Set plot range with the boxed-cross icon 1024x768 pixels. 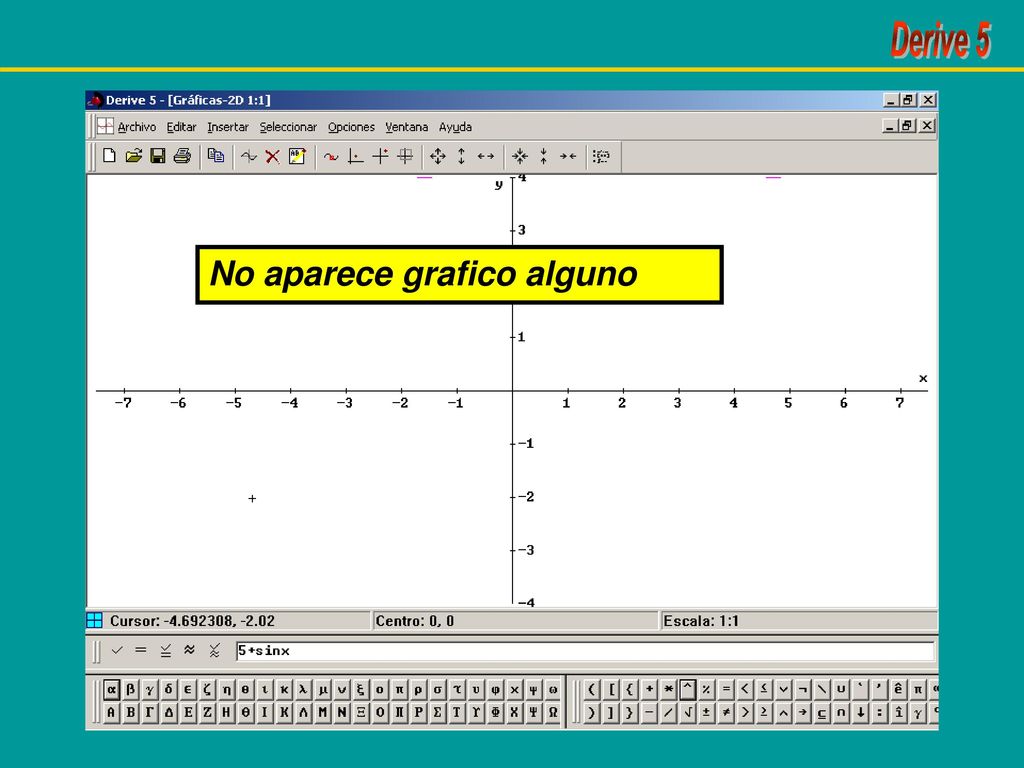coord(405,156)
